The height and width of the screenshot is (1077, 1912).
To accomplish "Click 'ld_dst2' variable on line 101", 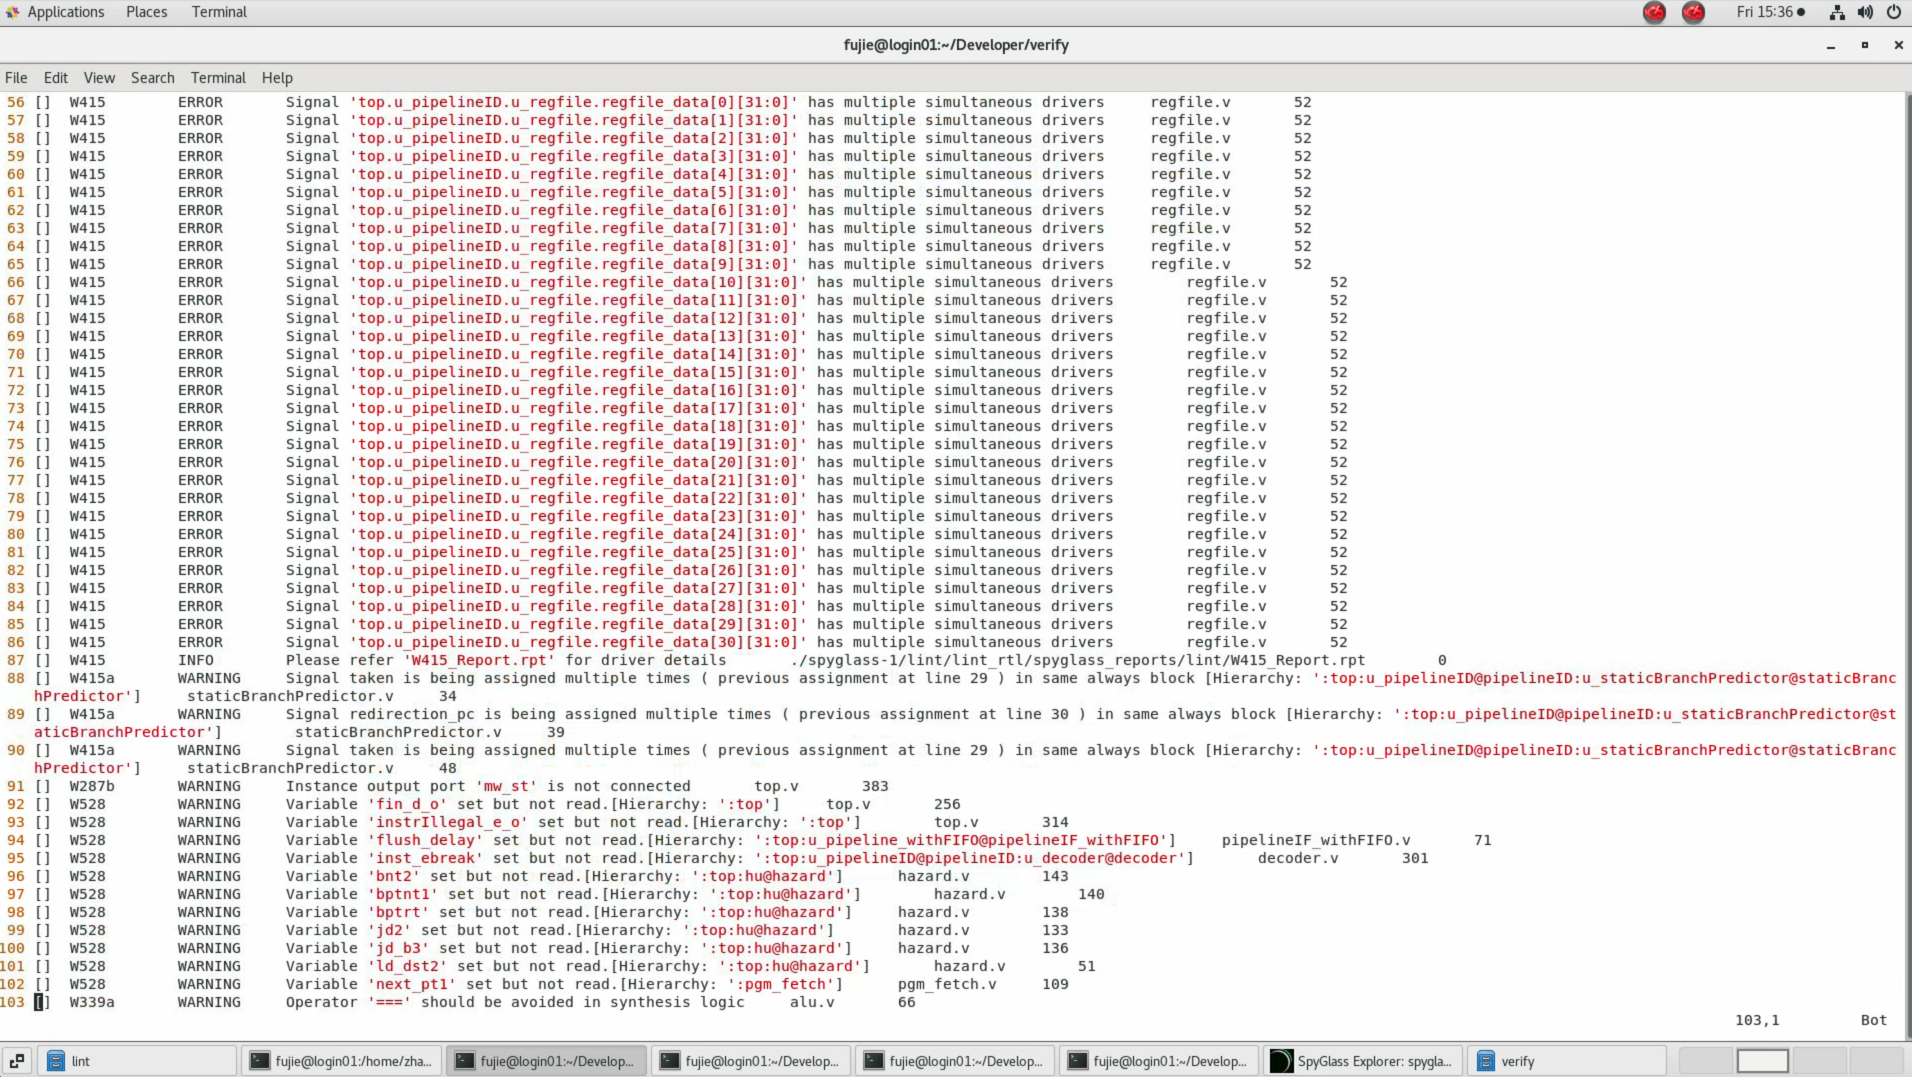I will 408,966.
